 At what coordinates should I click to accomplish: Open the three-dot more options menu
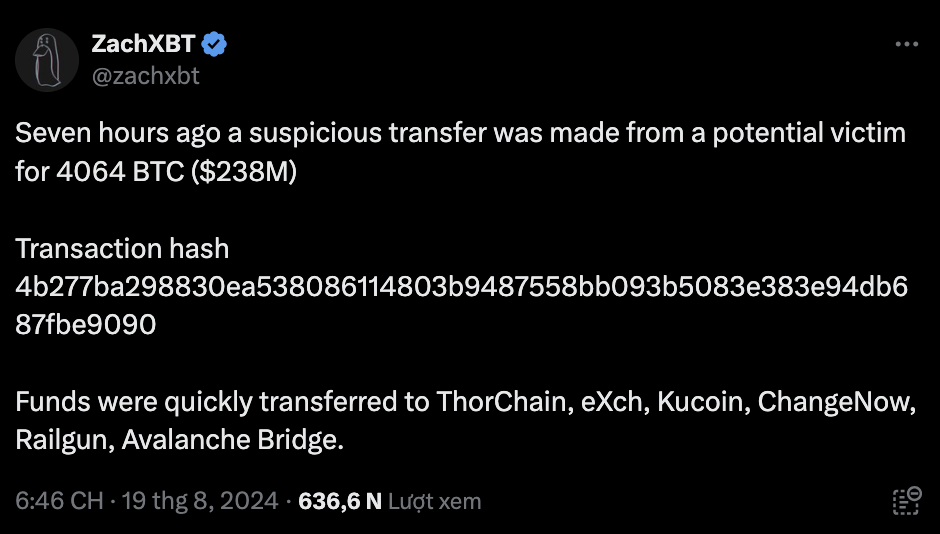tap(906, 44)
